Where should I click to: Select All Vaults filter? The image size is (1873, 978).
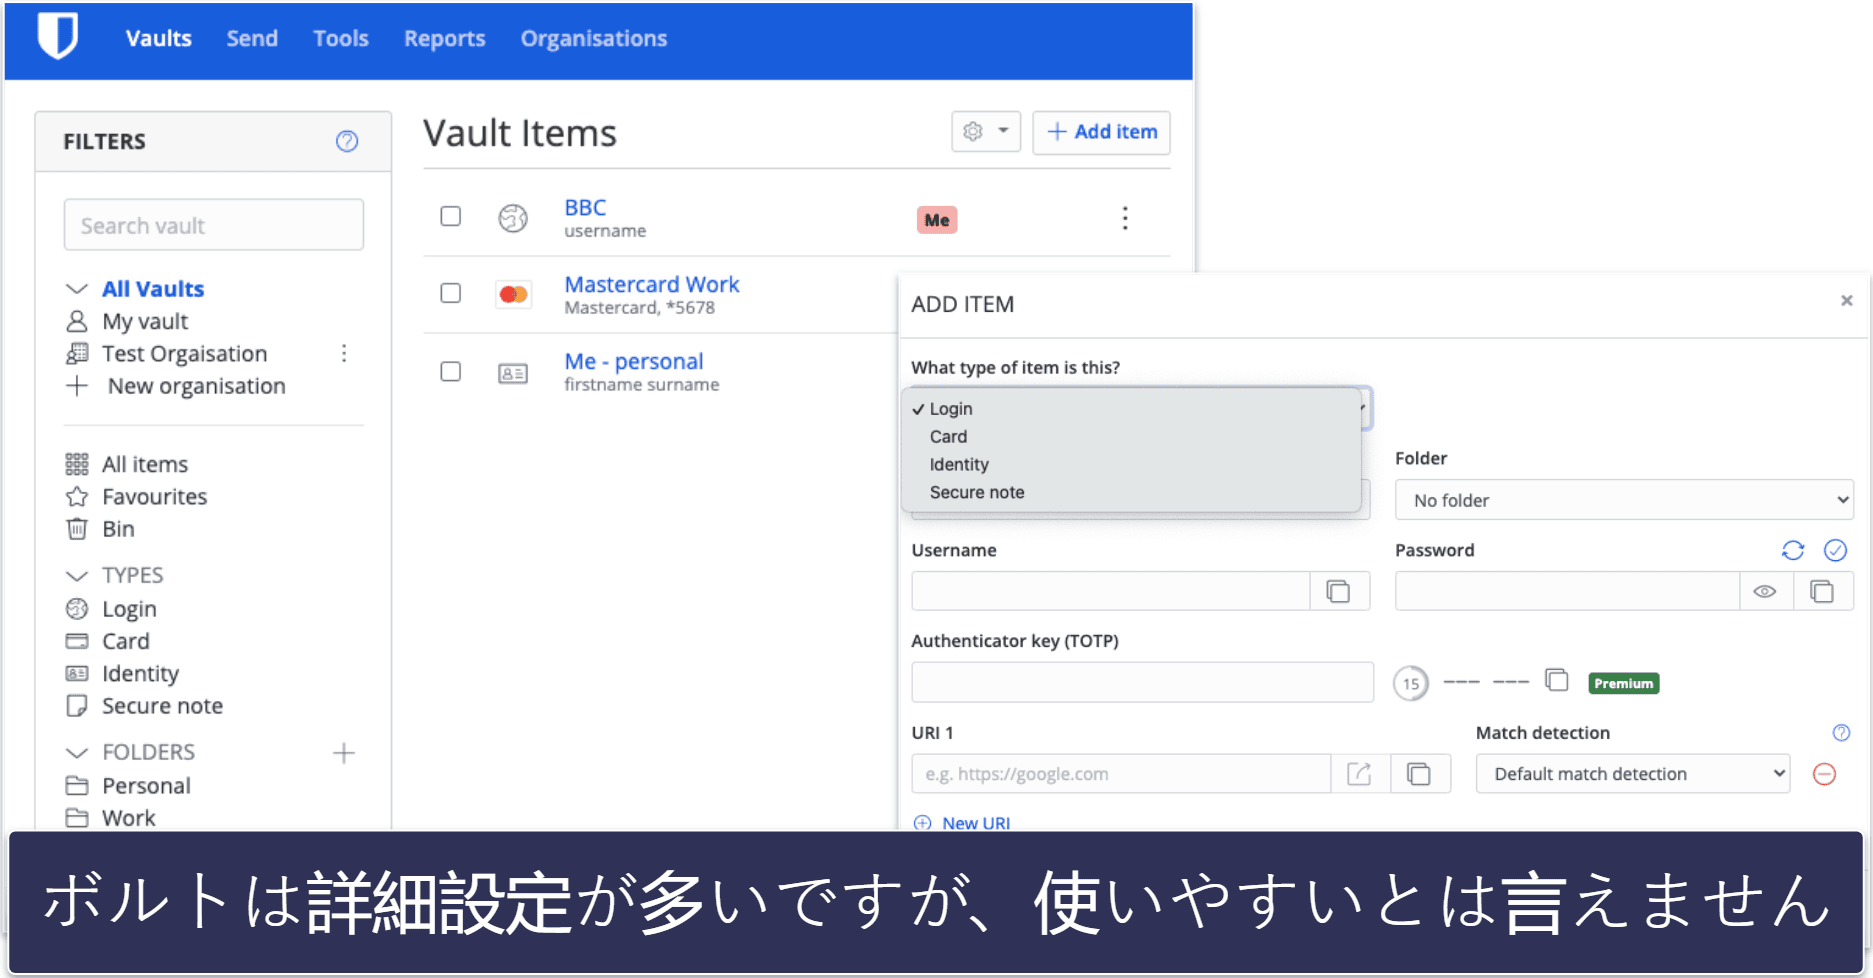153,289
